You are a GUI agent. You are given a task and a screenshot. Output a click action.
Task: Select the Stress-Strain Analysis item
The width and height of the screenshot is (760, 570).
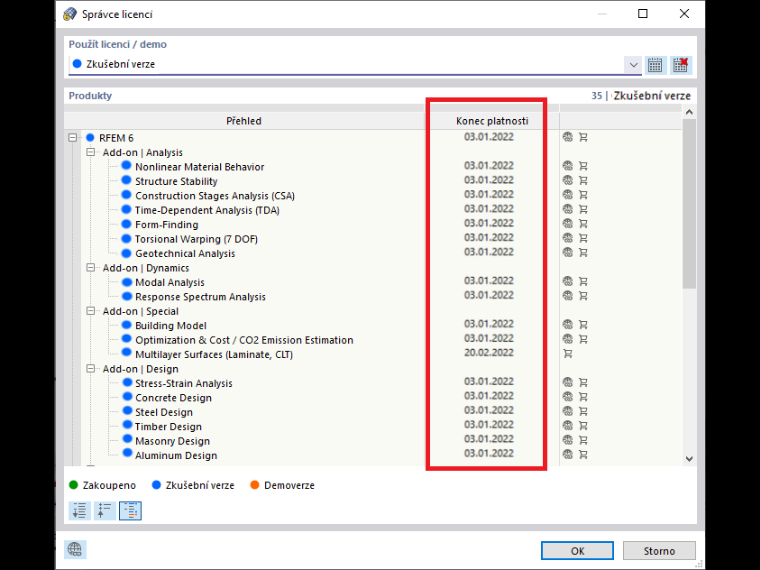184,383
